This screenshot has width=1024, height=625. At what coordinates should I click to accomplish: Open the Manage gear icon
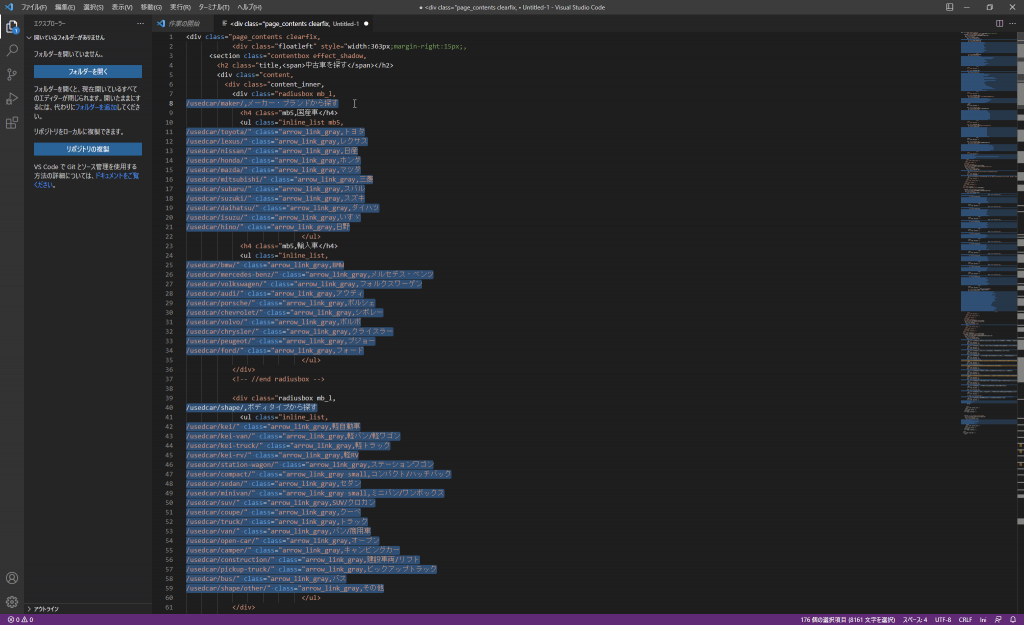coord(12,601)
